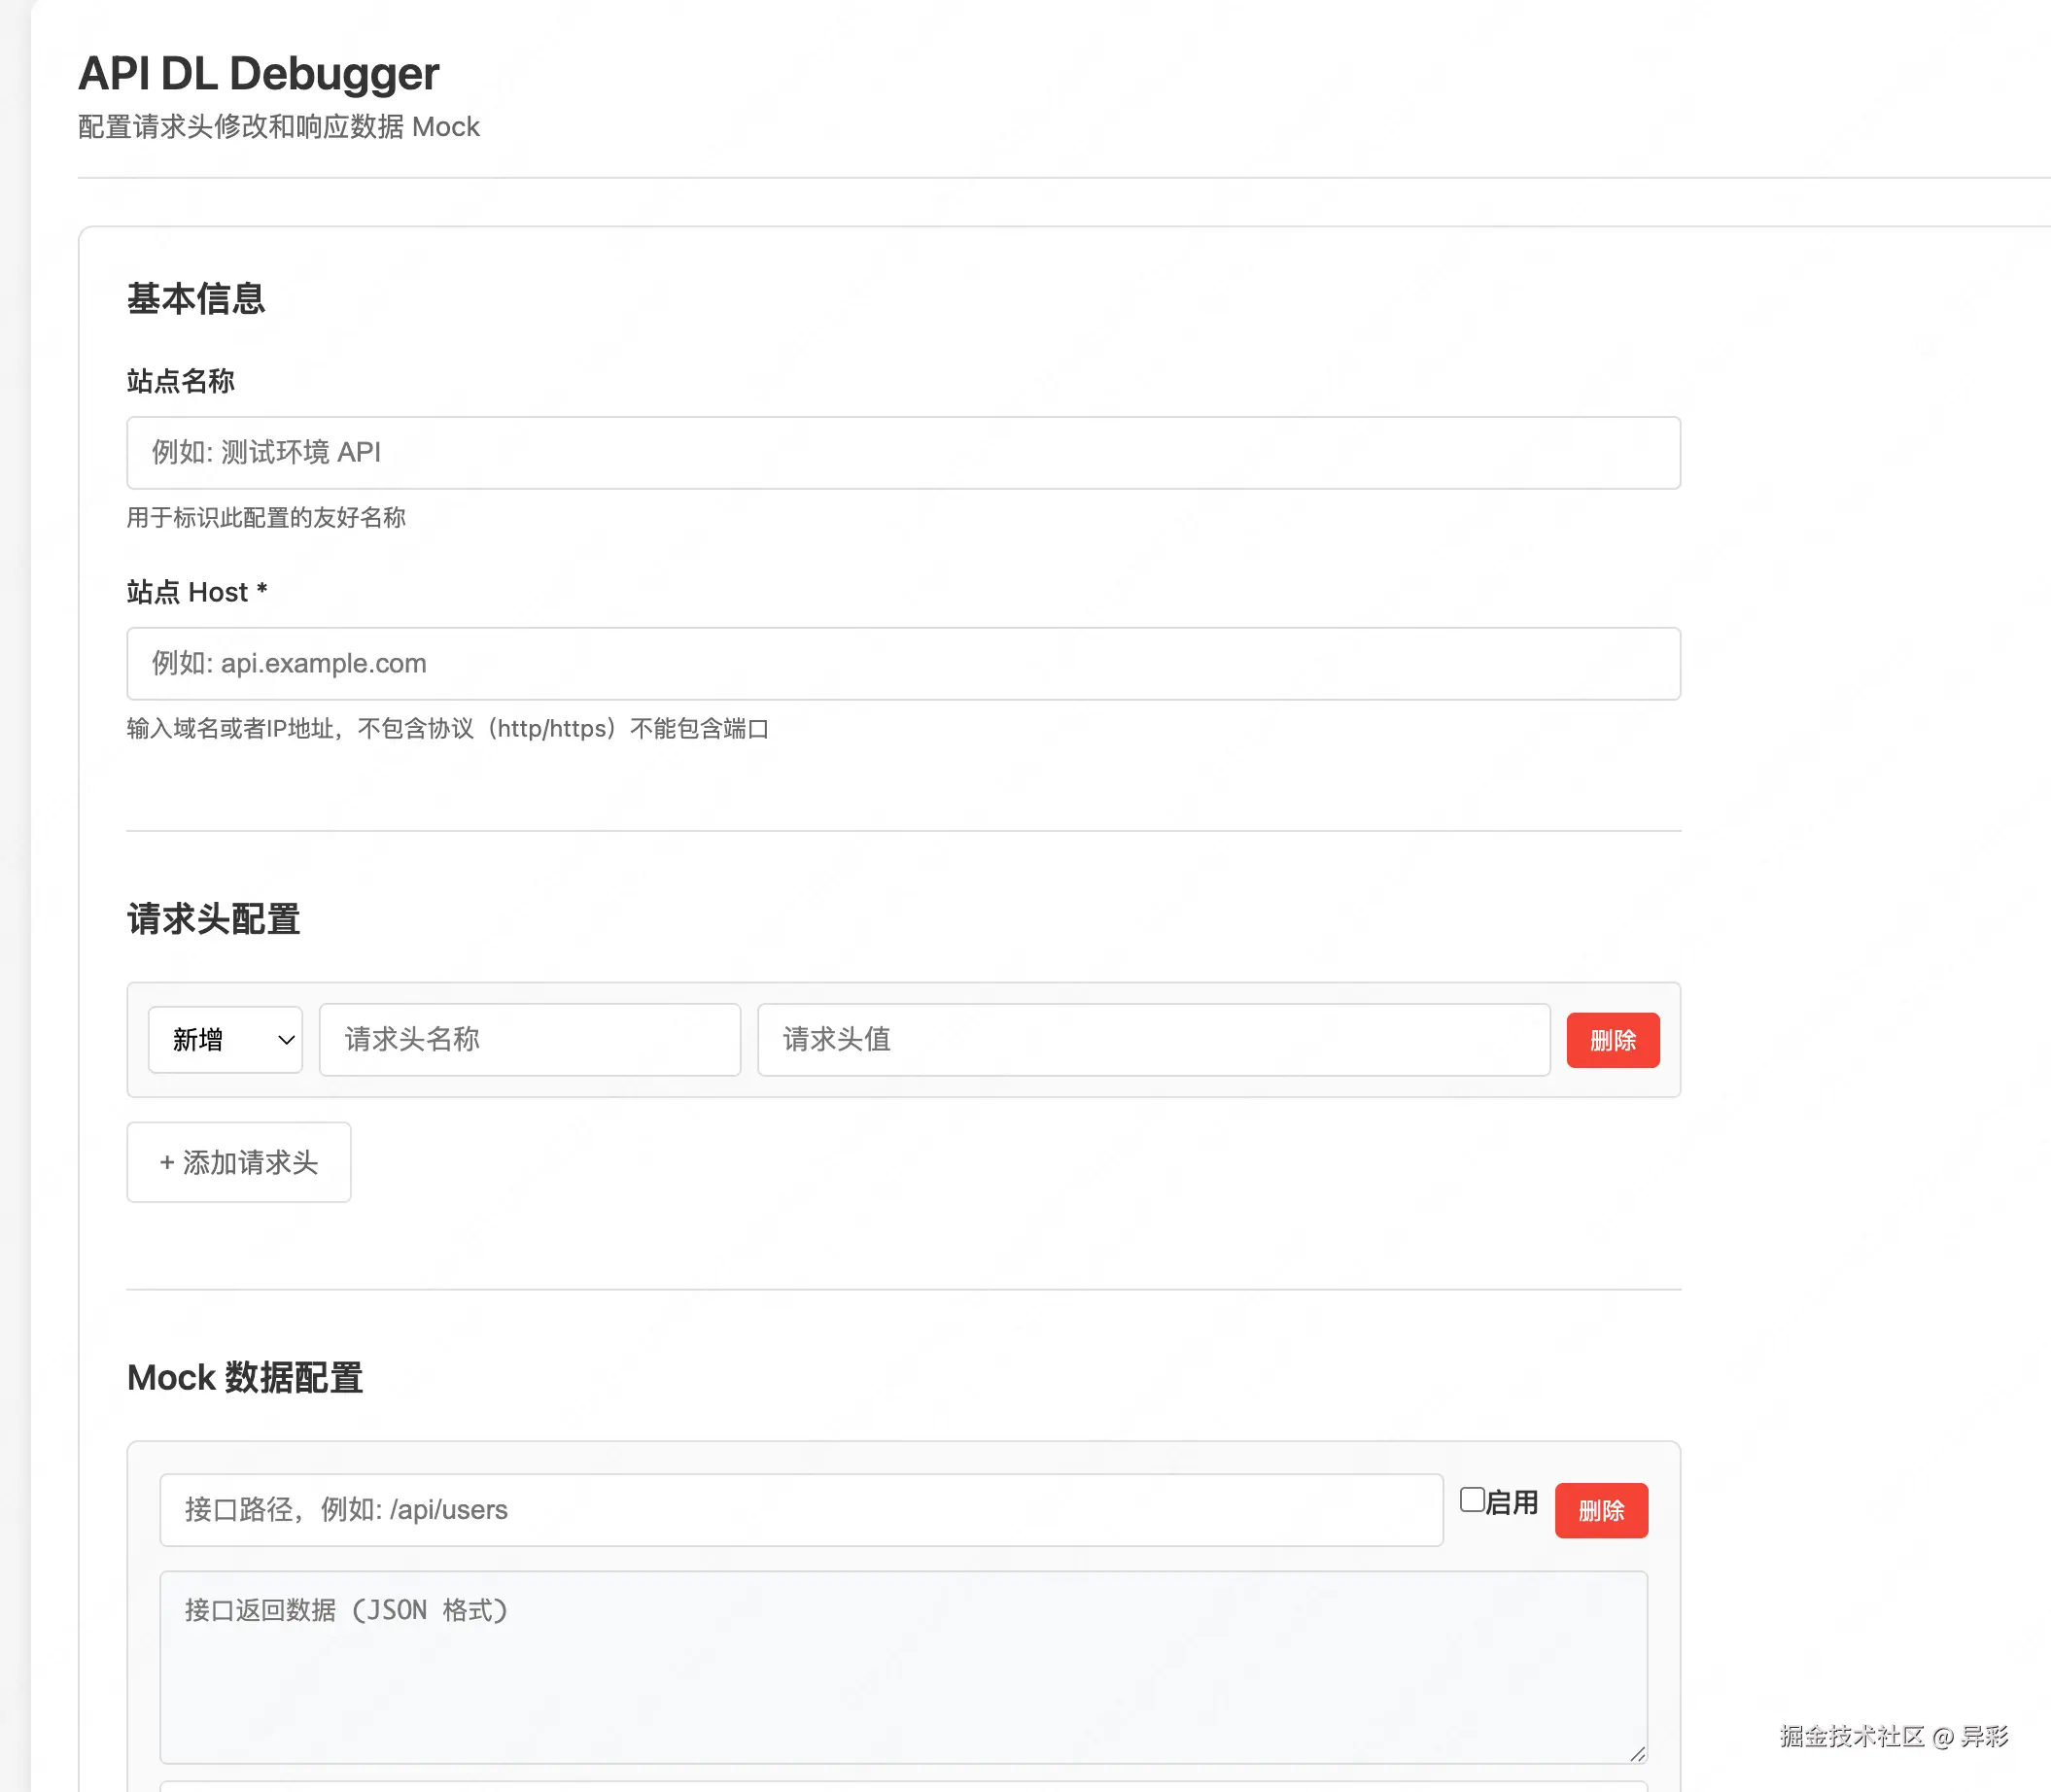Click the 站点 Host * field label

[196, 592]
